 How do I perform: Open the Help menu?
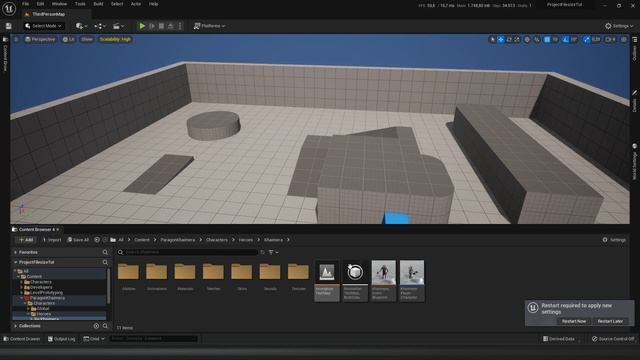(x=153, y=4)
